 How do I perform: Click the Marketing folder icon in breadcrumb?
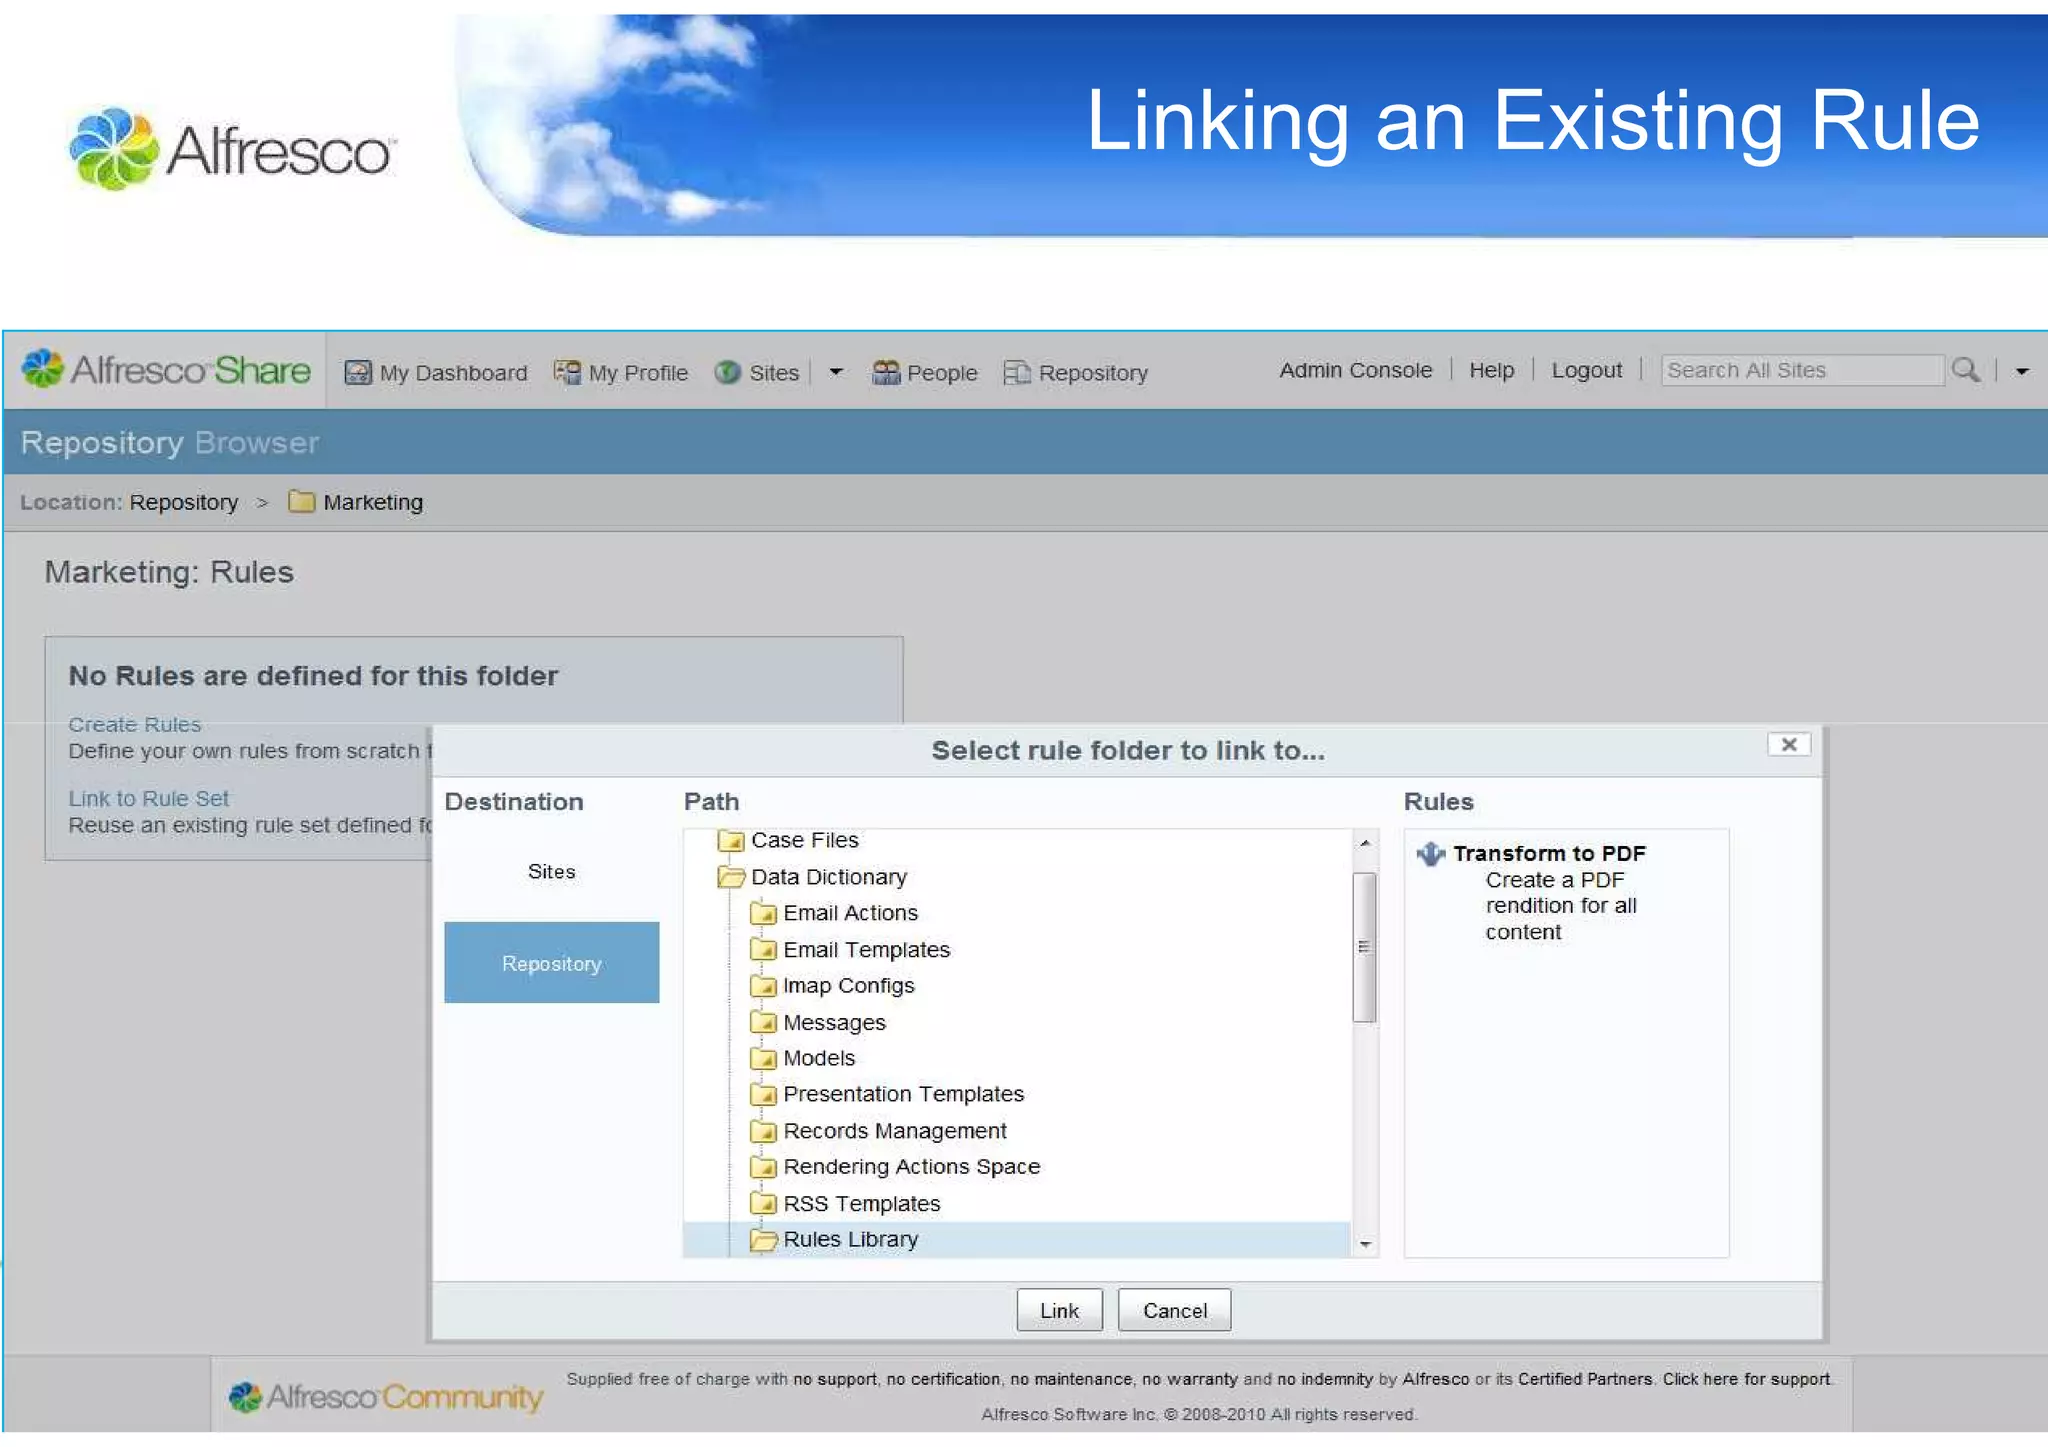pyautogui.click(x=301, y=501)
